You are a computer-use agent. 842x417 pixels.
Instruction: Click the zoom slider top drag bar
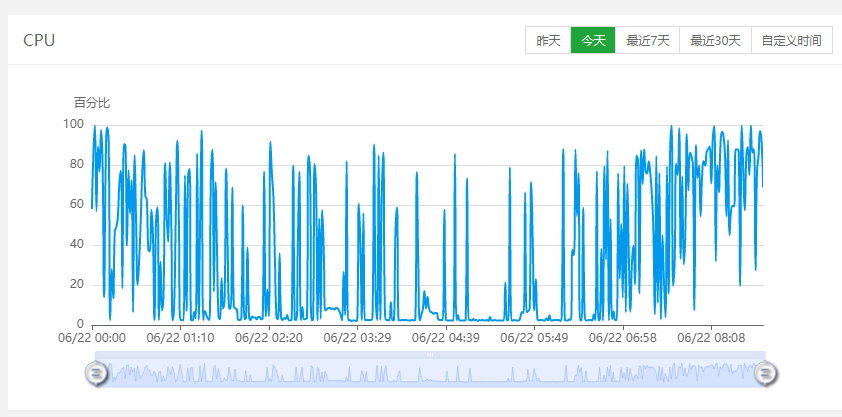point(430,355)
